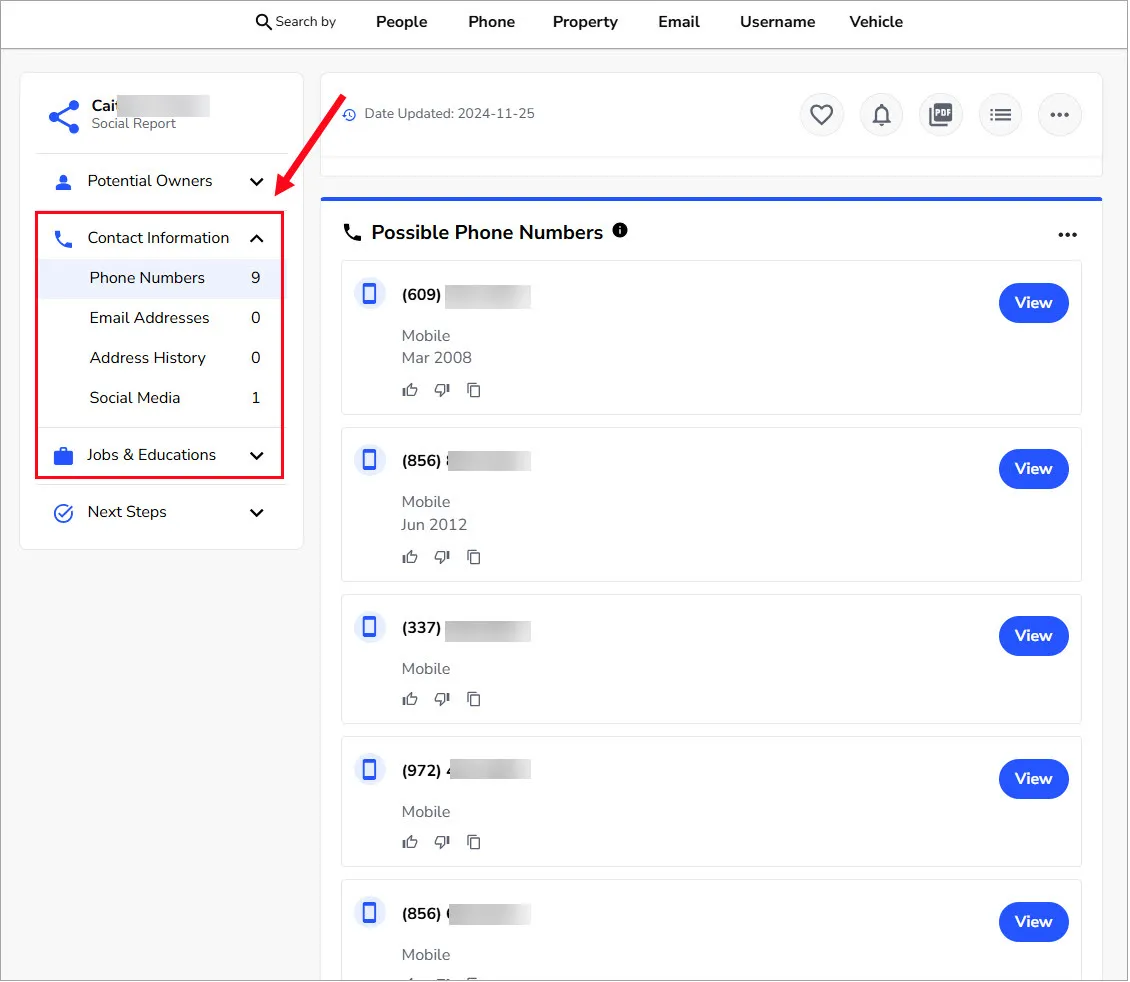
Task: Select the Property search tab
Action: pos(585,22)
